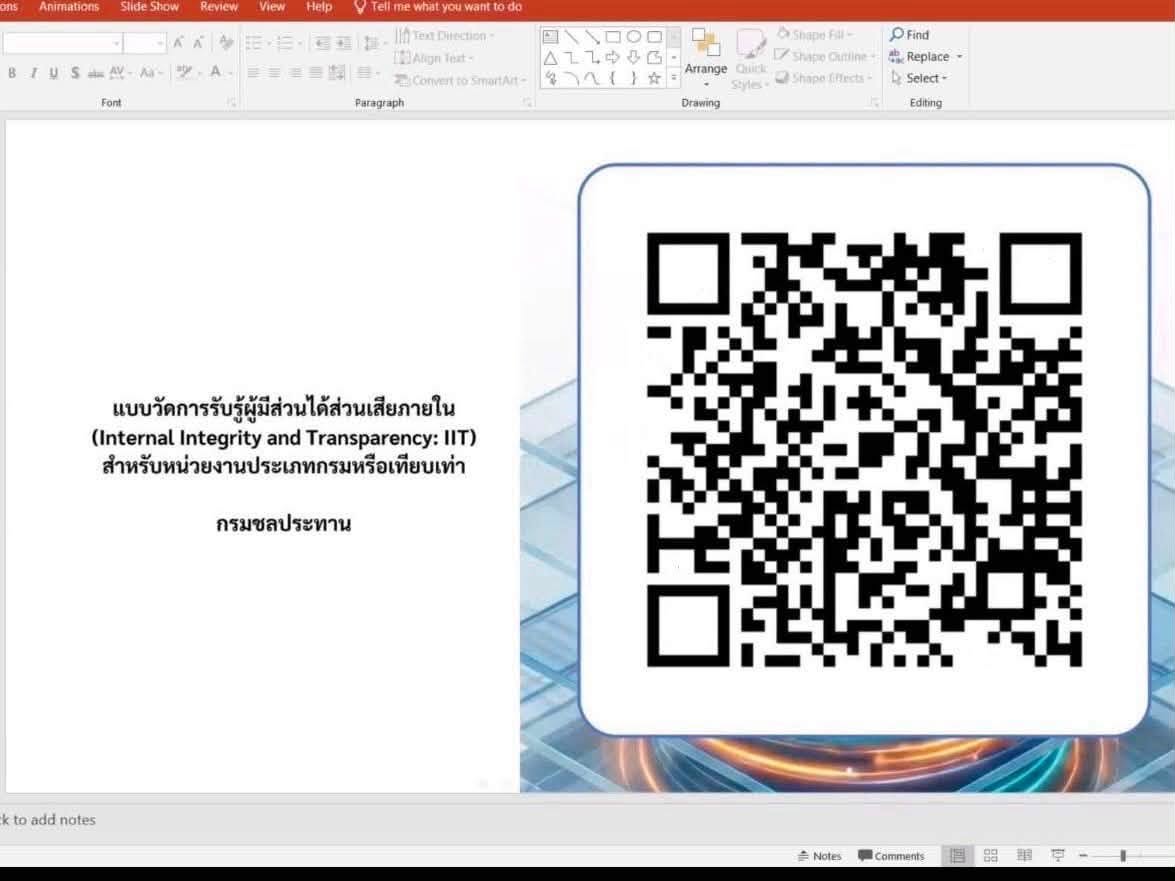
Task: Justify the paragraph text
Action: pyautogui.click(x=316, y=73)
